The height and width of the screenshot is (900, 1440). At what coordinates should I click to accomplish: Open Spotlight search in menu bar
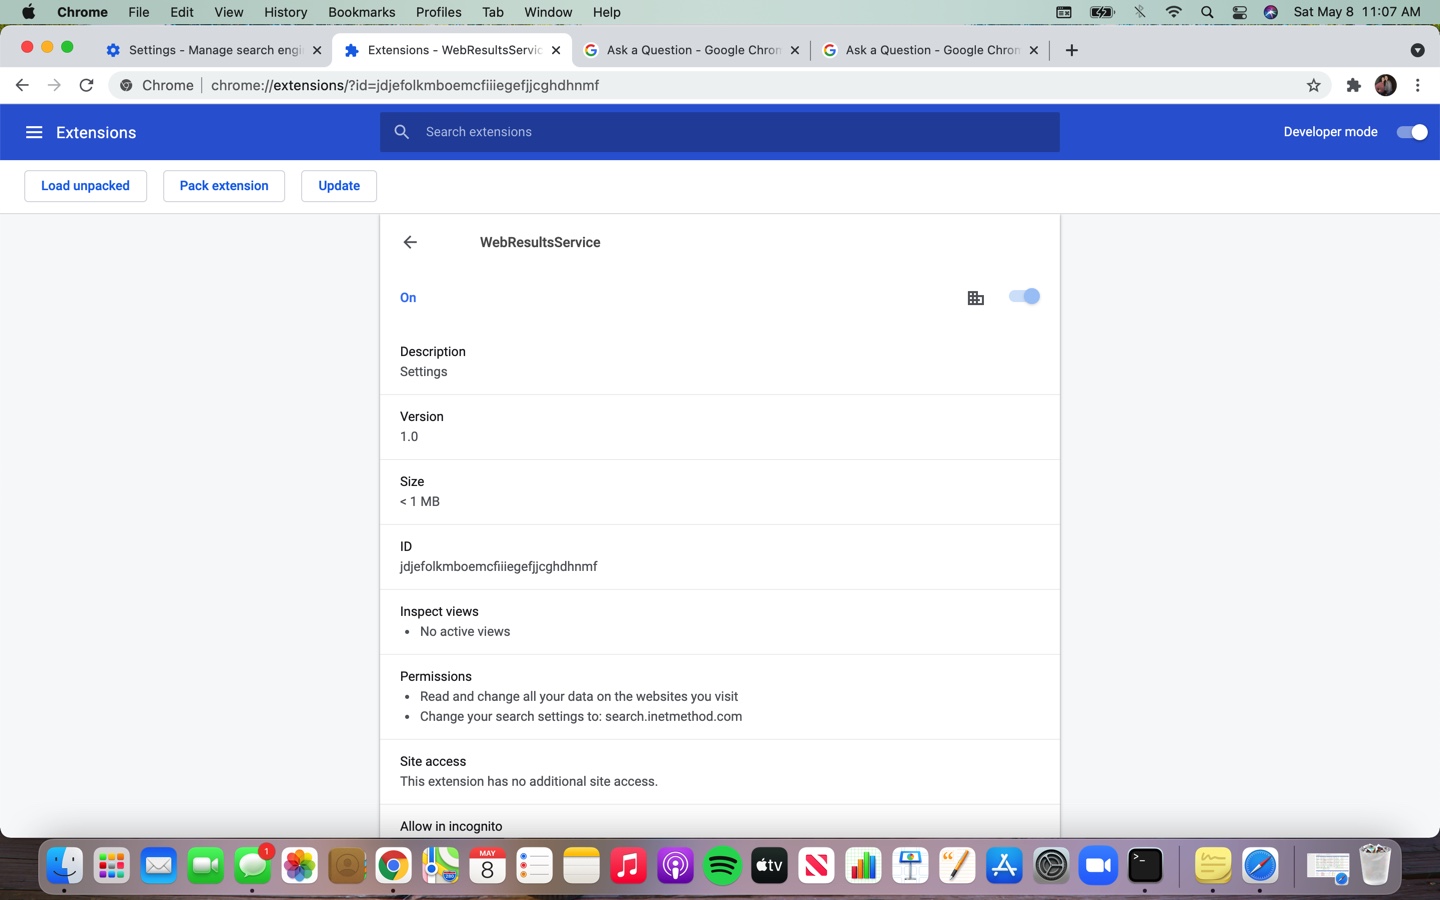coord(1207,12)
